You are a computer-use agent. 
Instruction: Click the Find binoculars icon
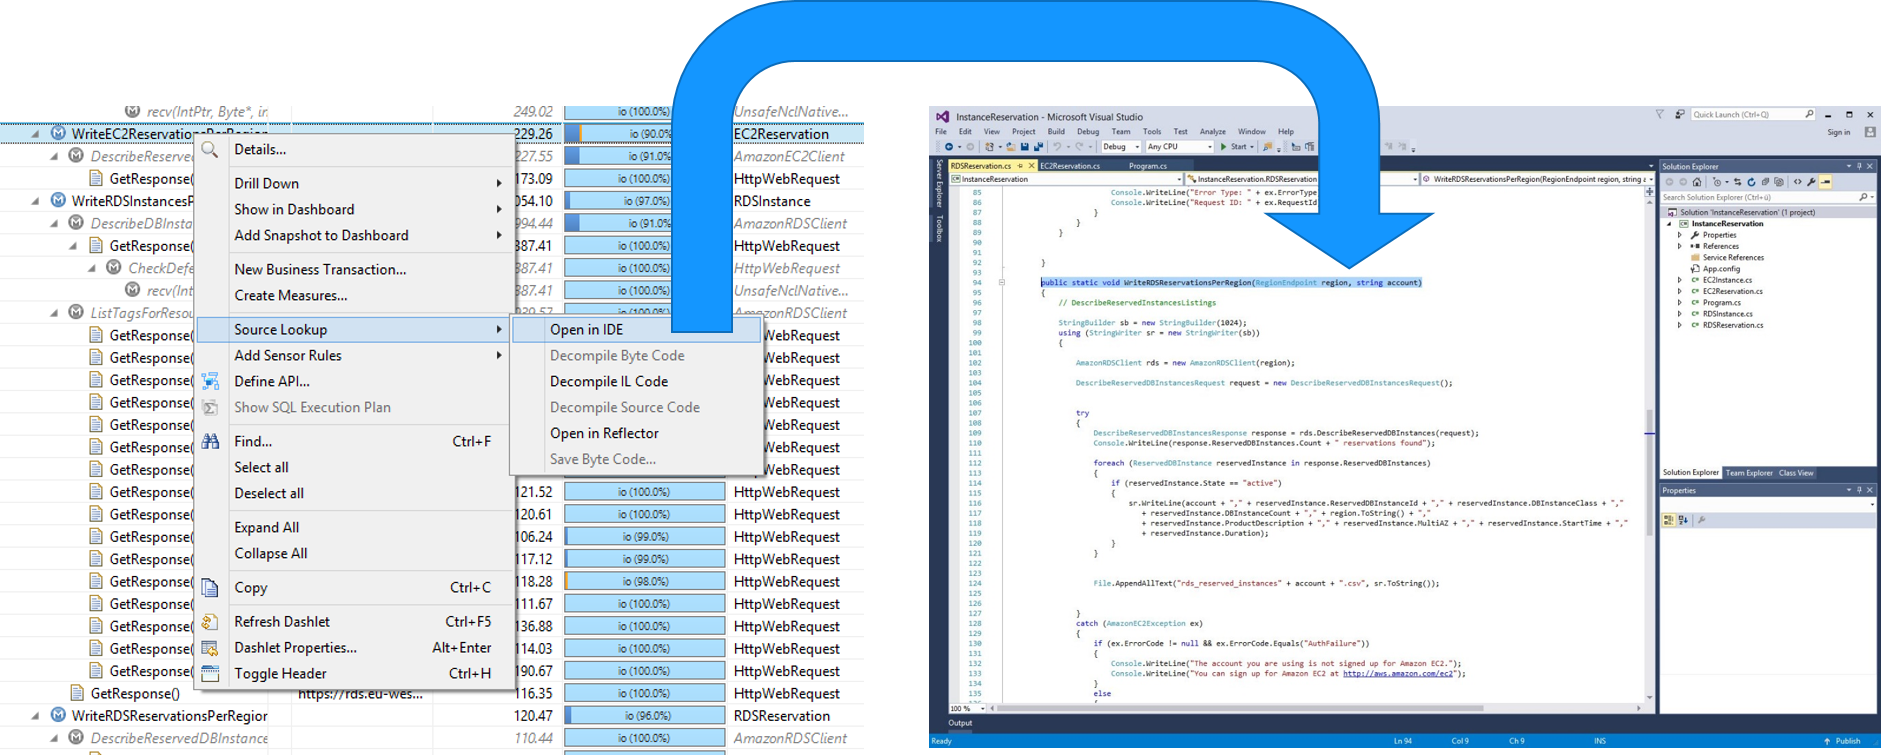210,441
